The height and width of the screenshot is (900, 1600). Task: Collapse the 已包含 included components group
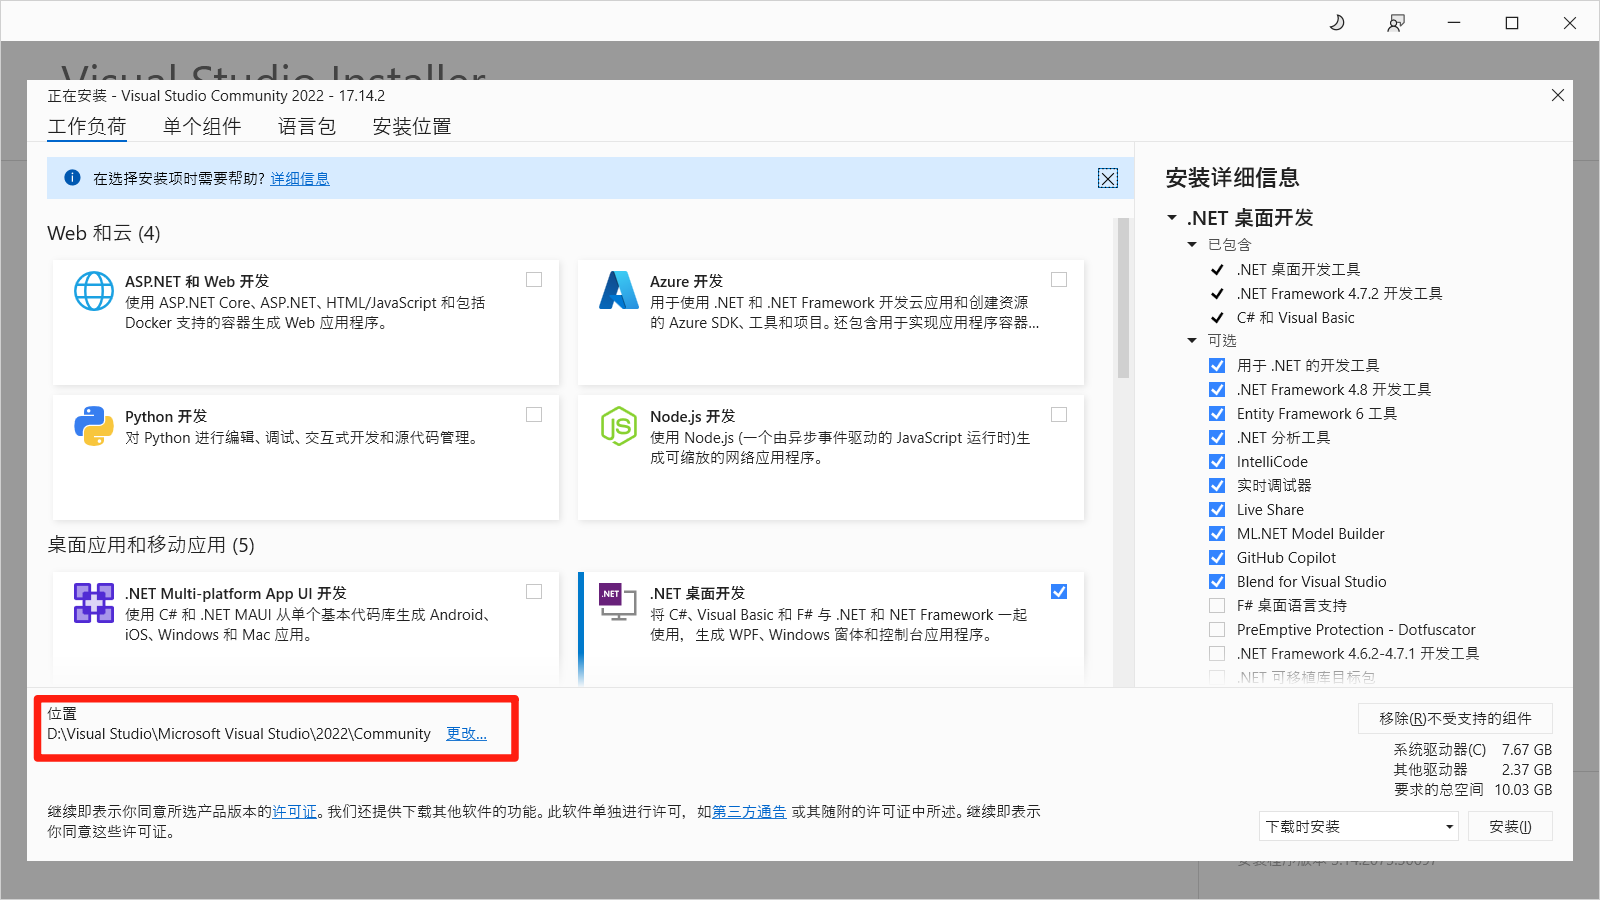point(1192,245)
